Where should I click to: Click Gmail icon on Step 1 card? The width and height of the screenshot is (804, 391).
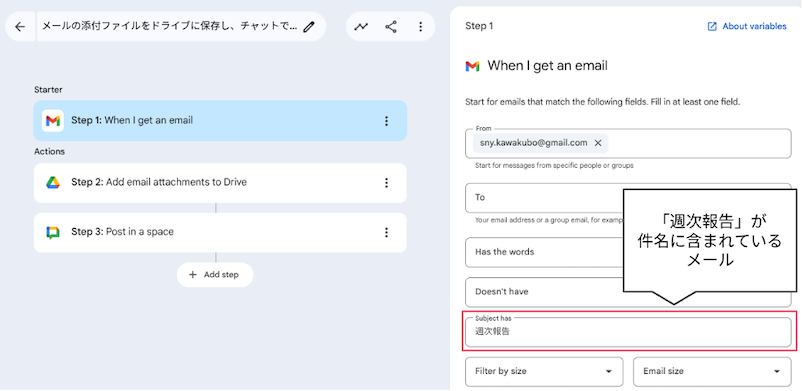53,121
